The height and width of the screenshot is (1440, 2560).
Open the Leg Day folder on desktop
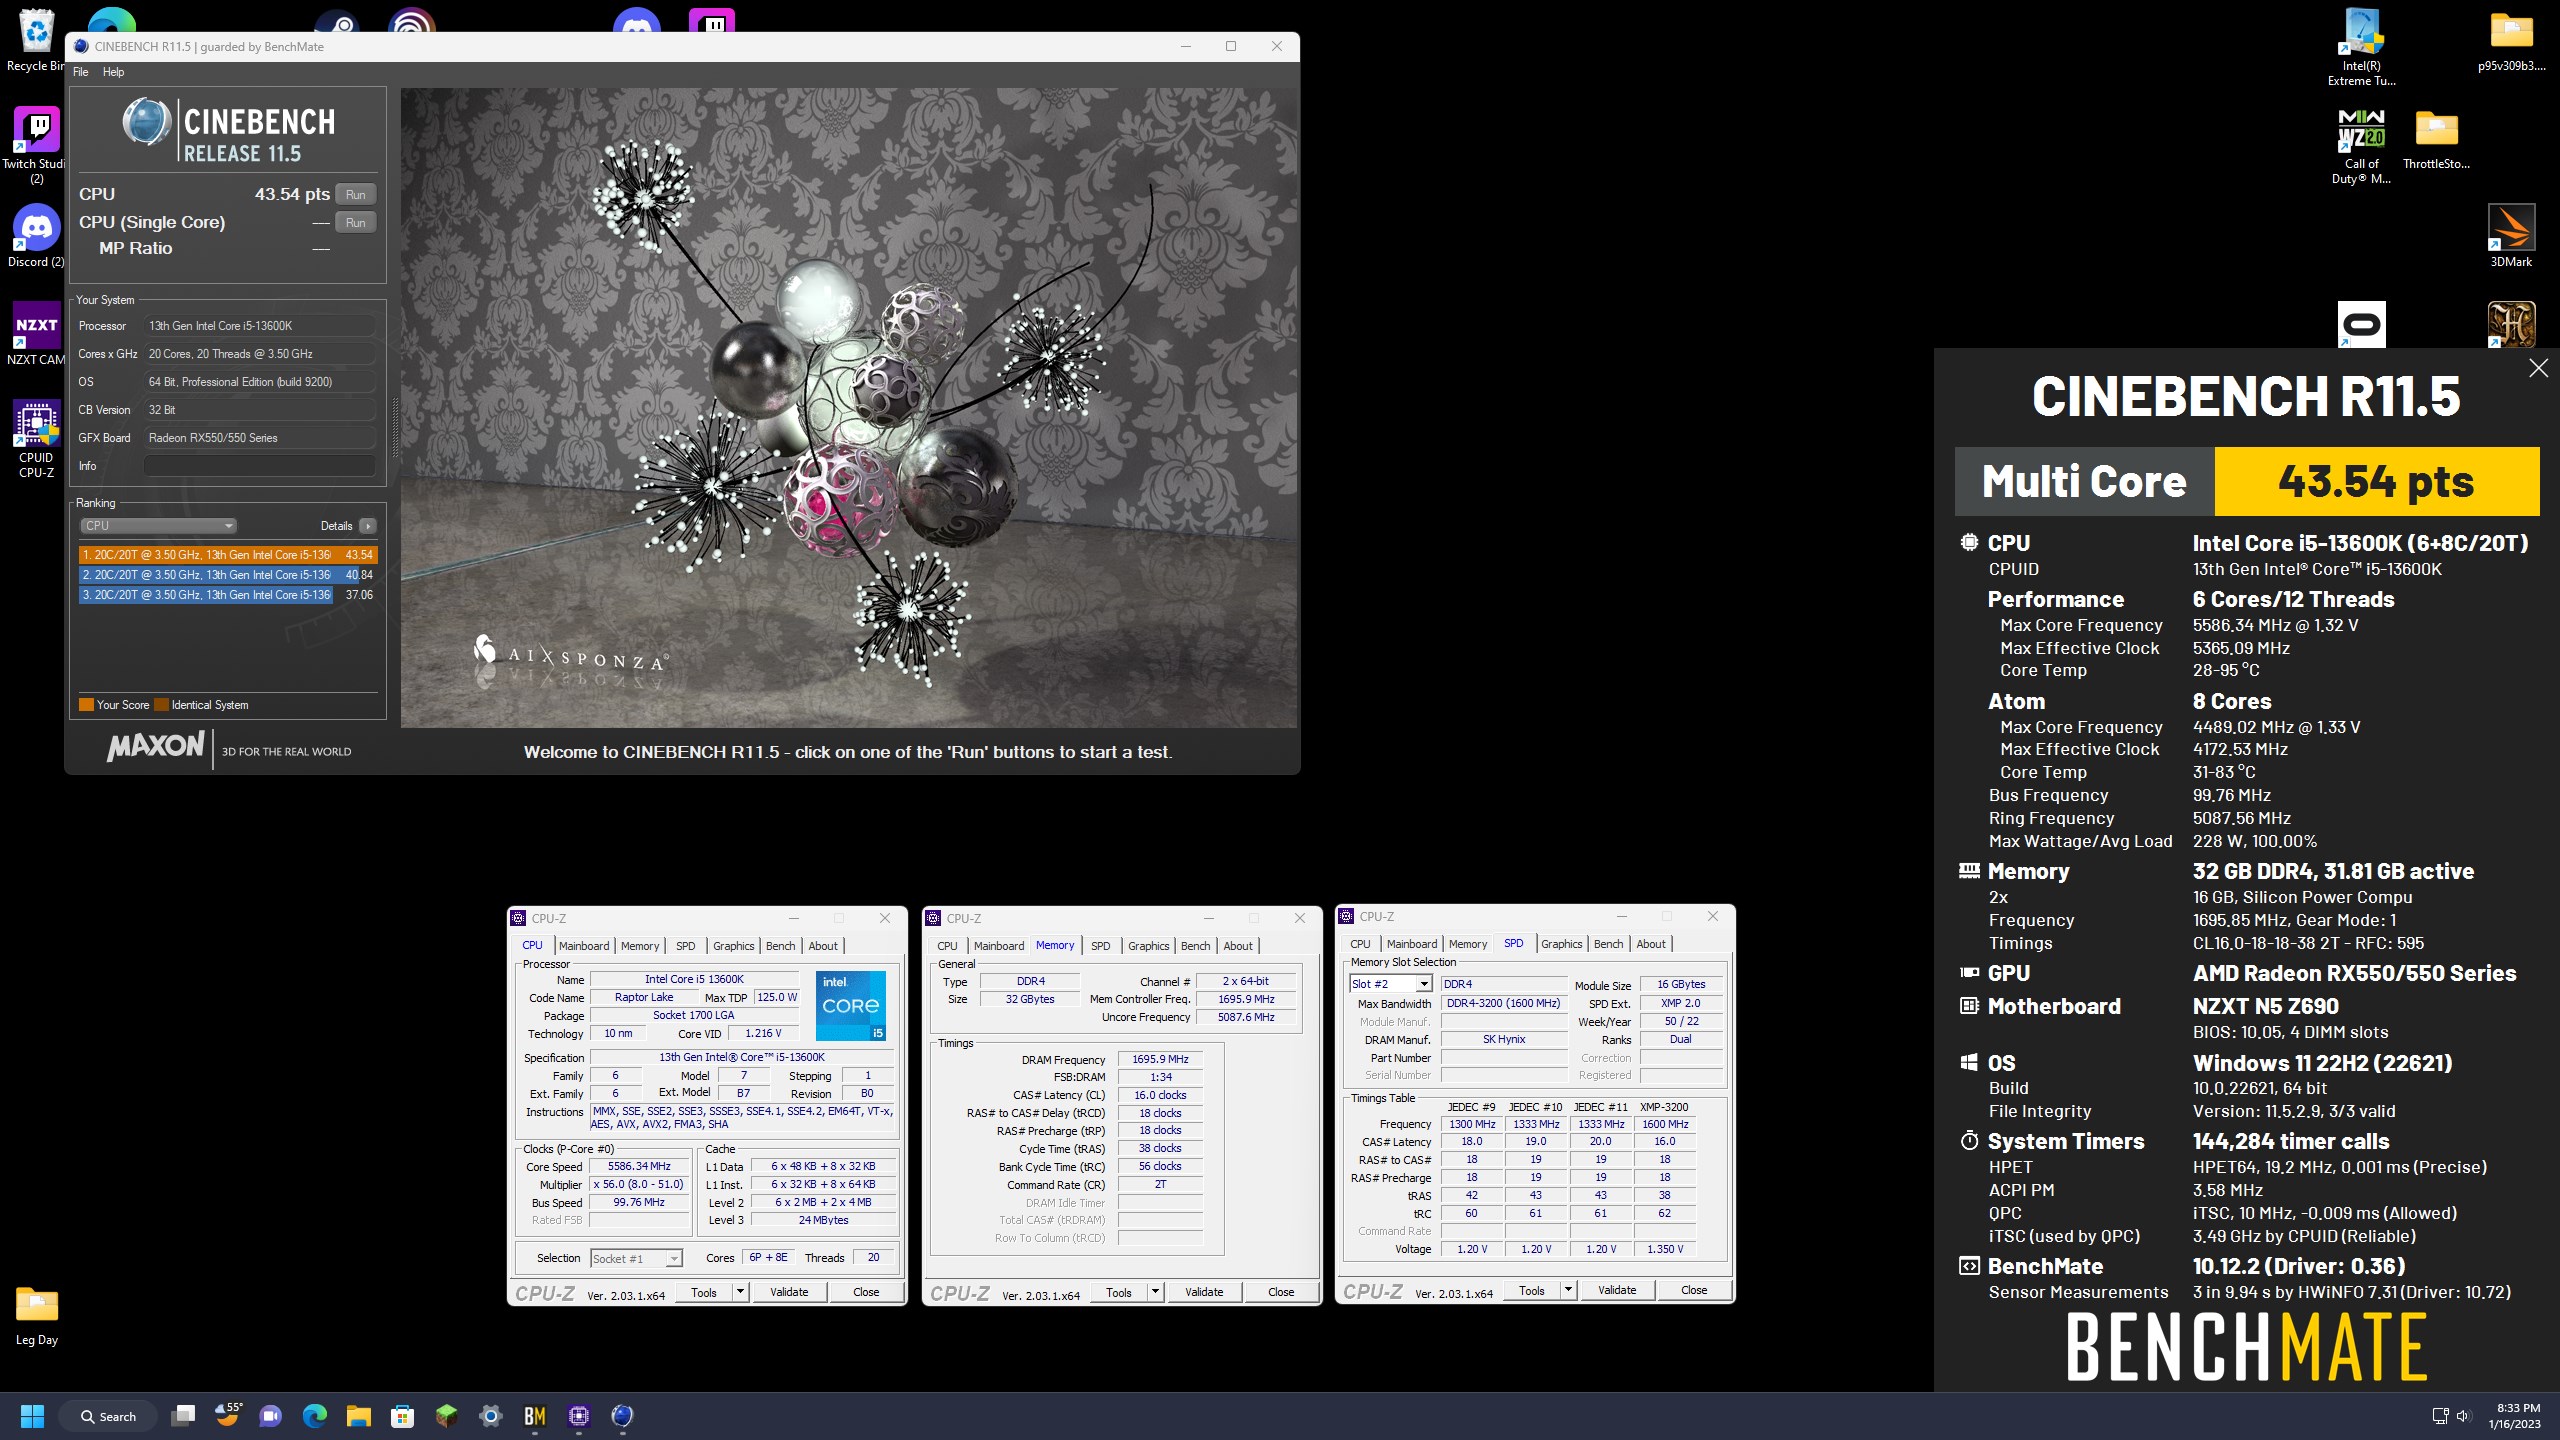(x=37, y=1315)
